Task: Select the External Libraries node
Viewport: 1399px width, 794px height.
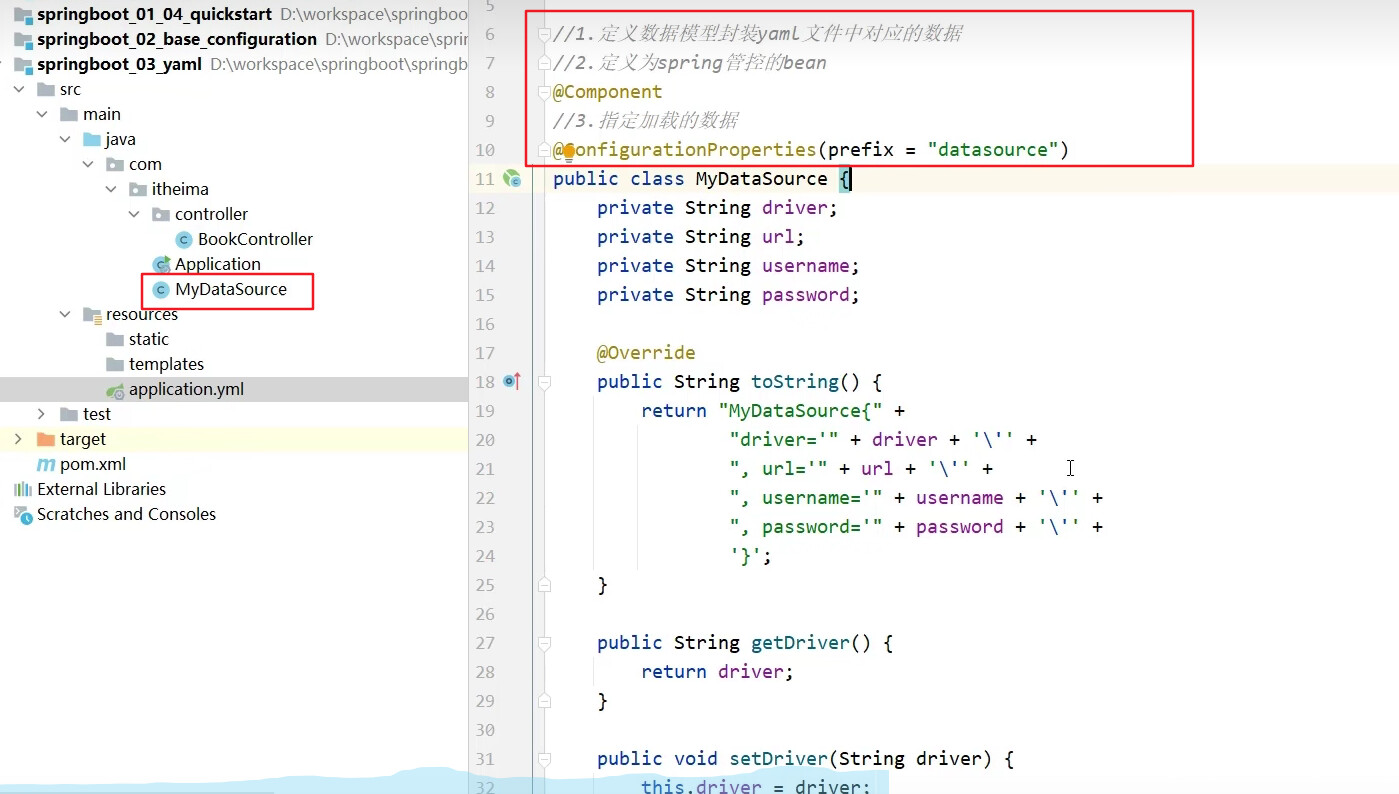Action: [101, 489]
